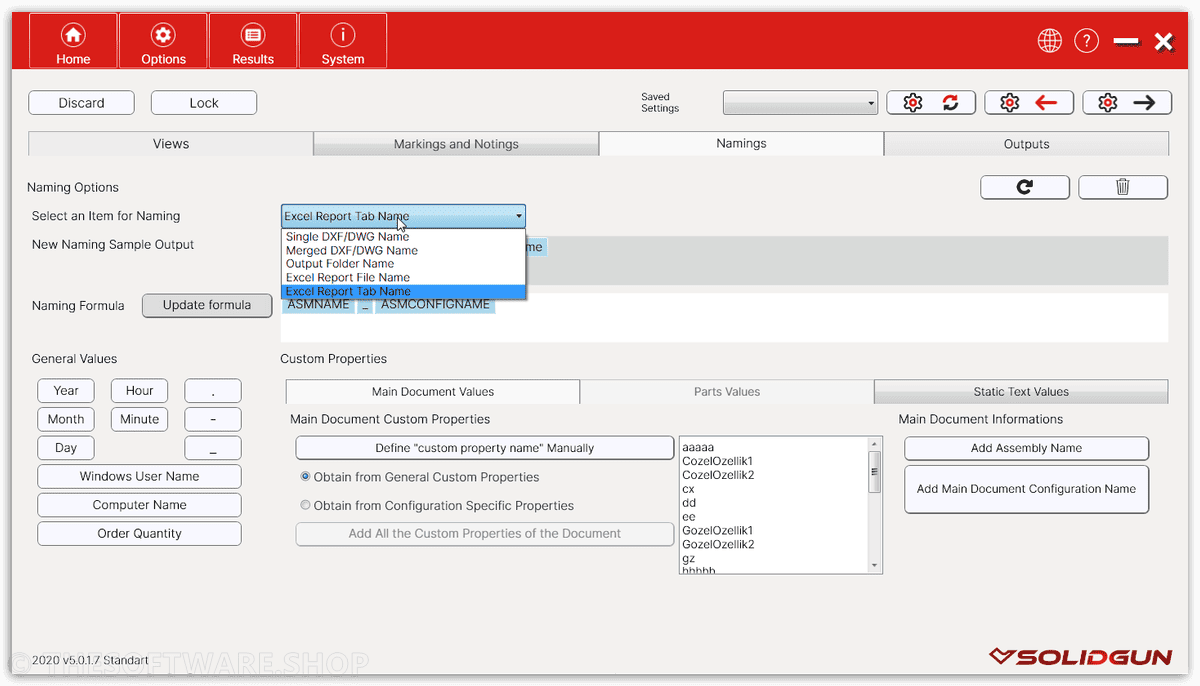Open help question mark icon

click(1087, 41)
